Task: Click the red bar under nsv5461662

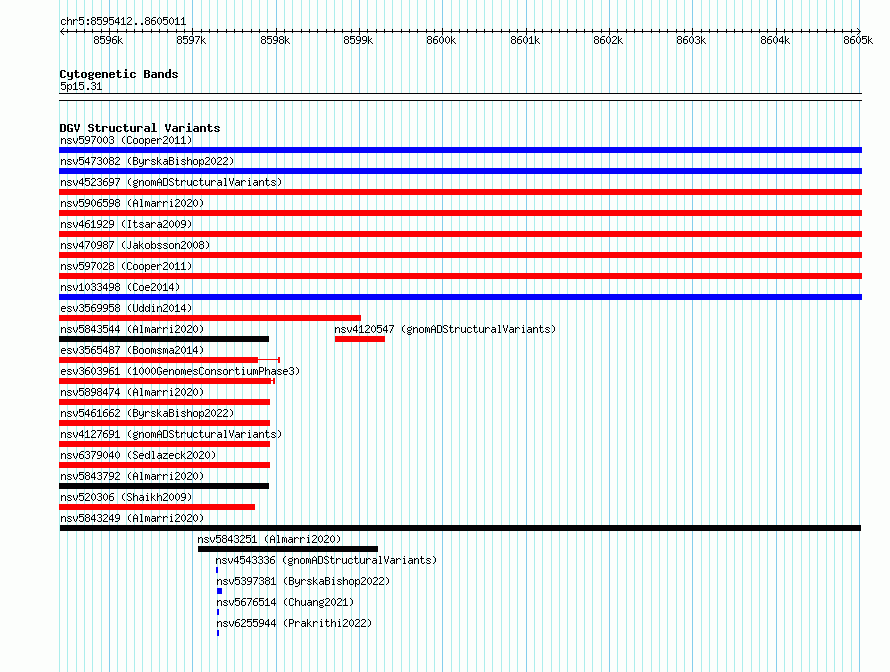Action: point(165,423)
